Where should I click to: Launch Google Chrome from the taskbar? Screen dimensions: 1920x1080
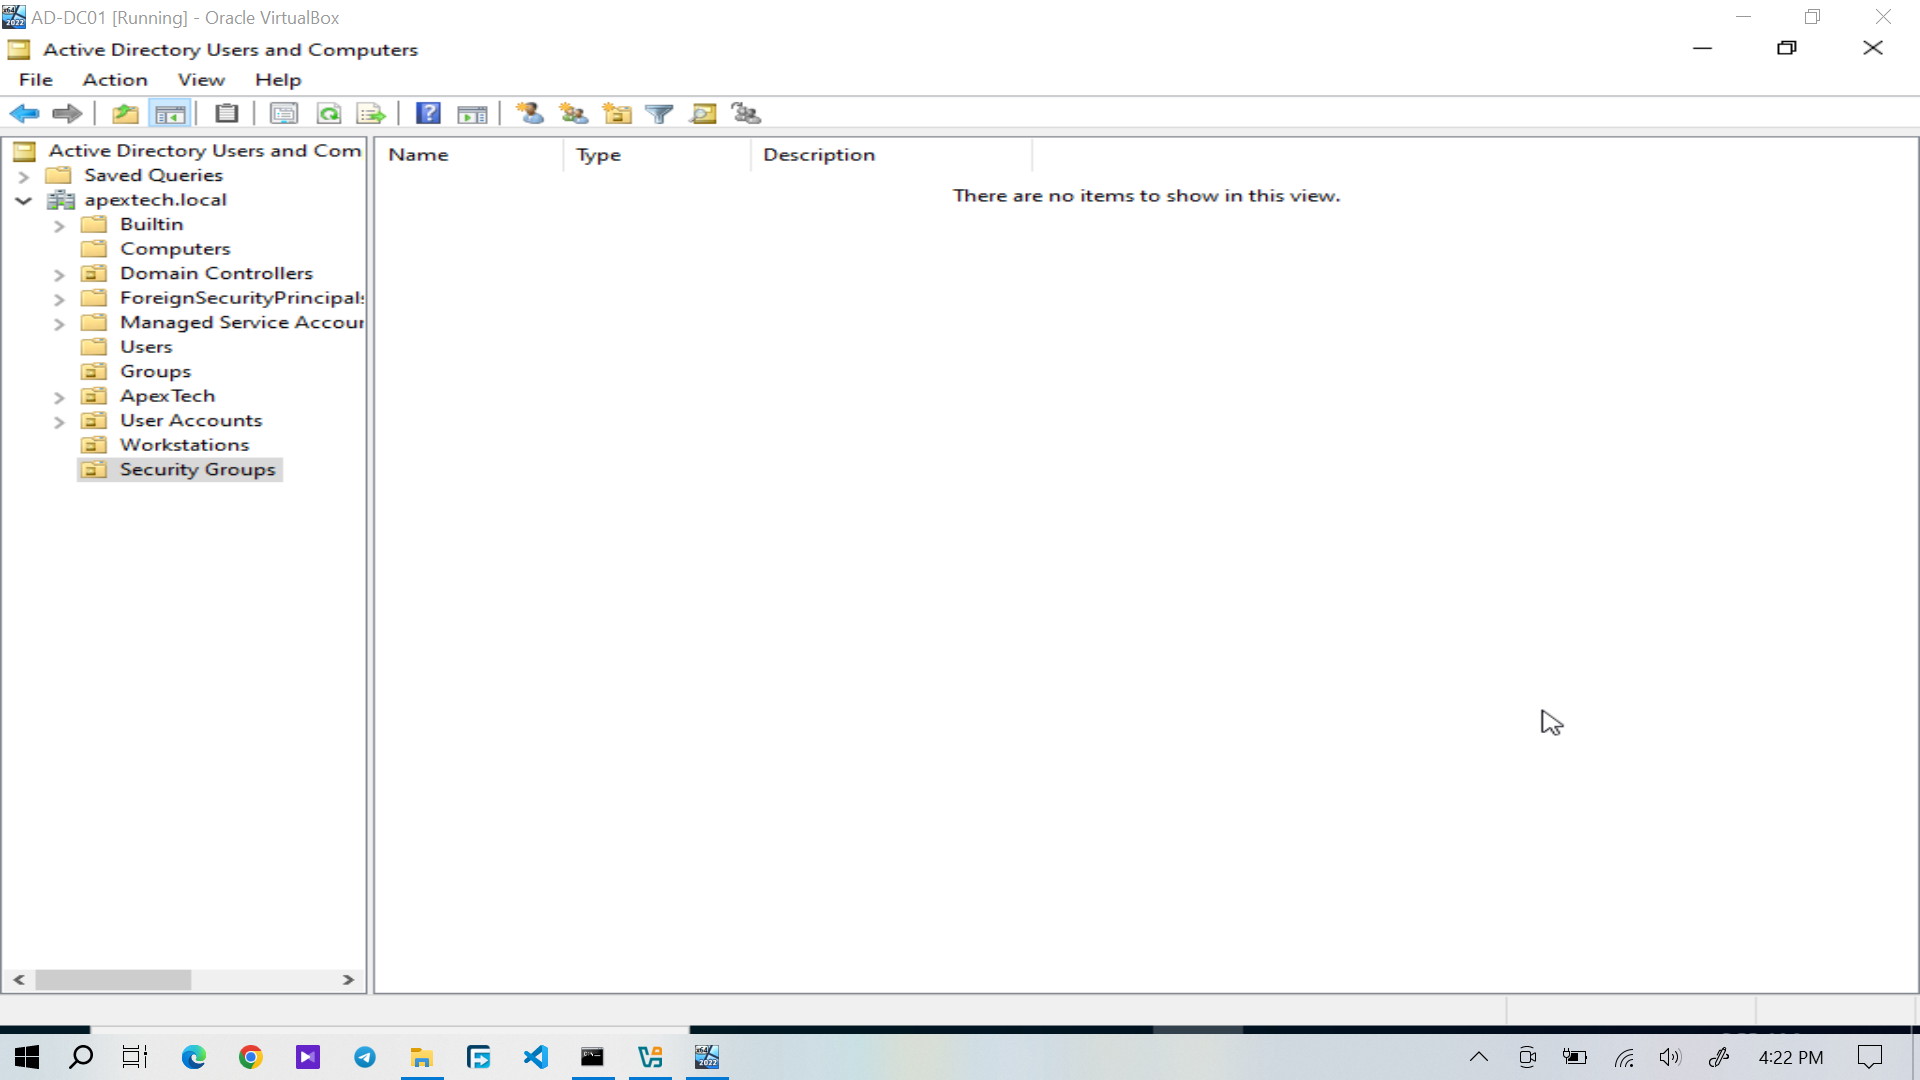250,1057
